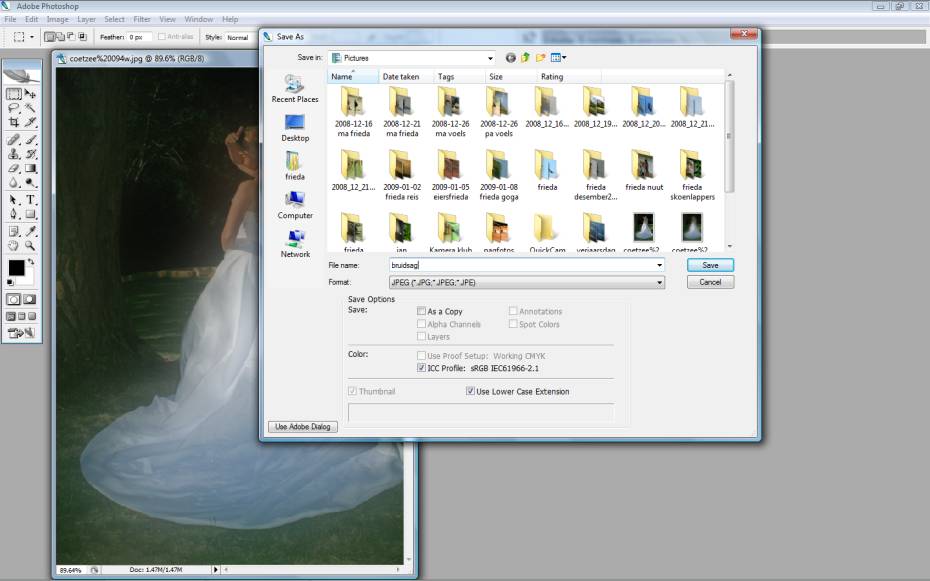Click the black foreground color swatch
The image size is (930, 581).
[x=16, y=268]
